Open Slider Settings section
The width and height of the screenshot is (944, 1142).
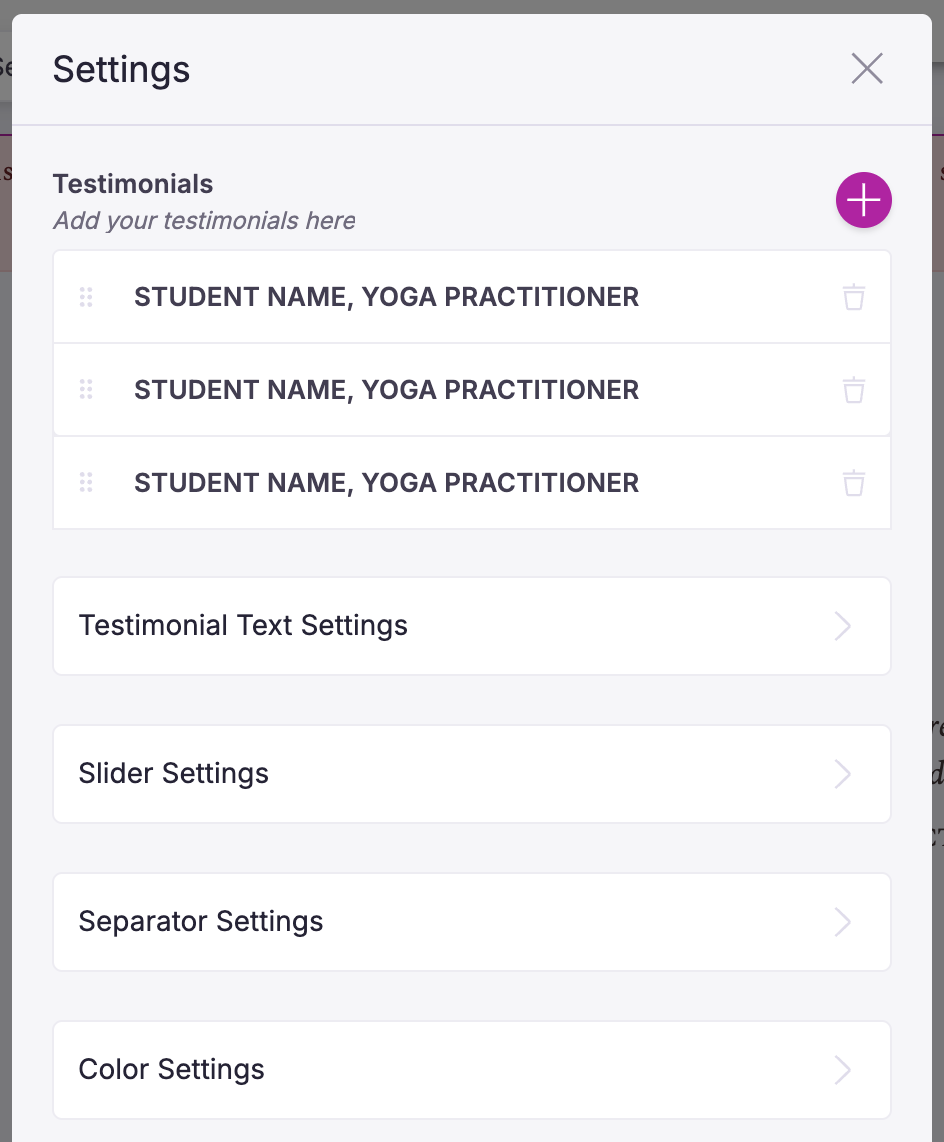point(174,774)
